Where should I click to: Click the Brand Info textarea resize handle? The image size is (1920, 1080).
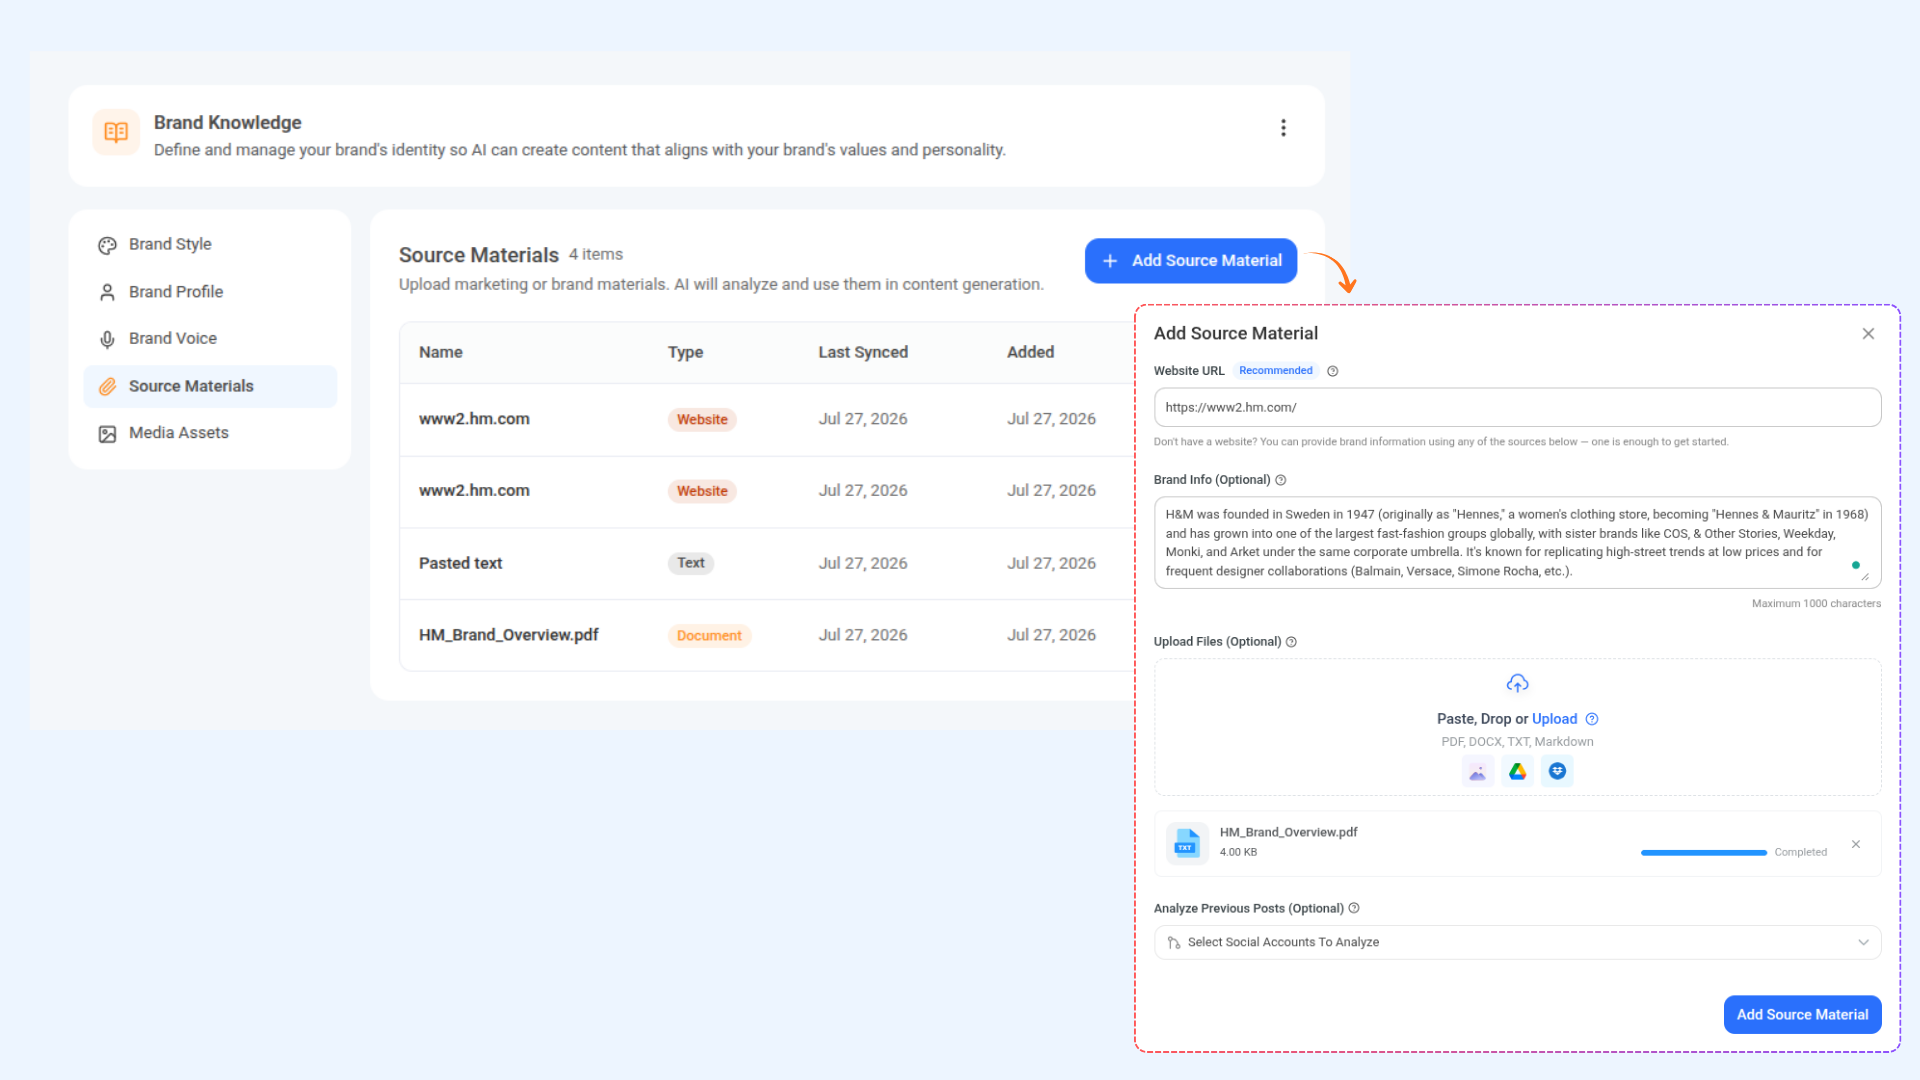coord(1865,576)
